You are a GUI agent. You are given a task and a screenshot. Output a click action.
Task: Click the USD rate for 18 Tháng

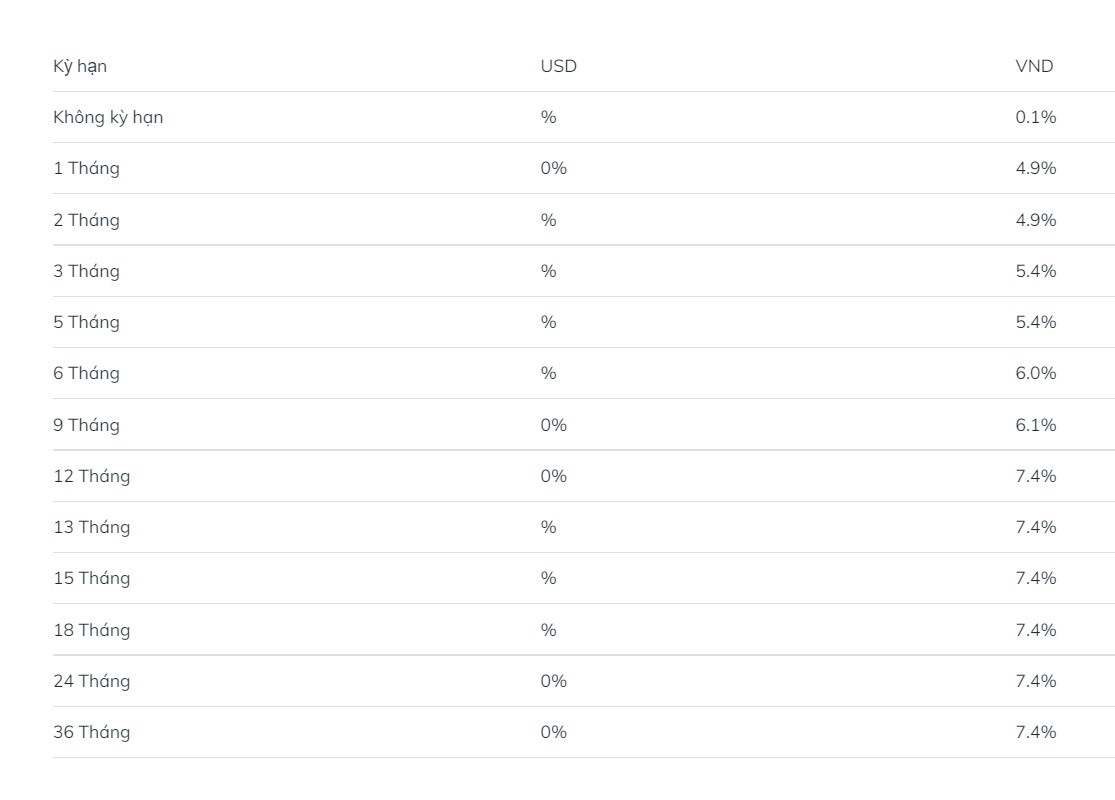(548, 630)
